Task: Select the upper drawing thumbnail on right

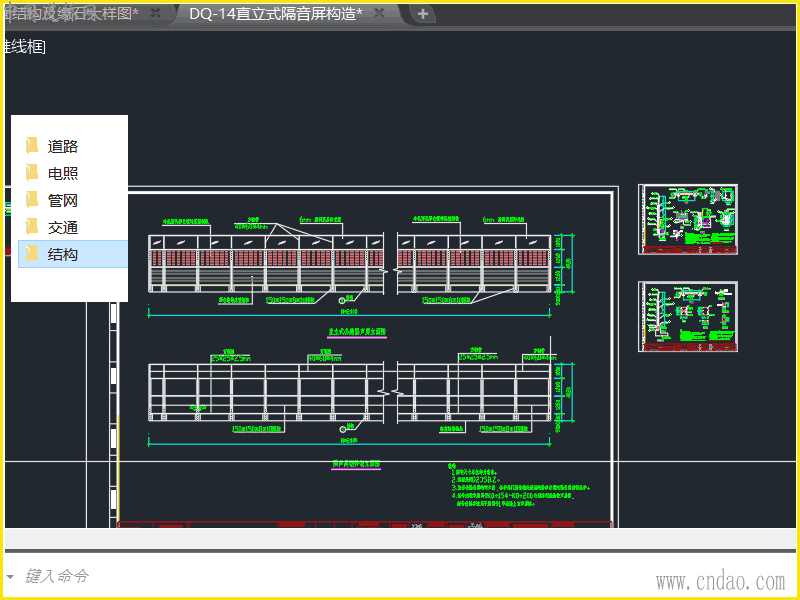Action: (688, 219)
